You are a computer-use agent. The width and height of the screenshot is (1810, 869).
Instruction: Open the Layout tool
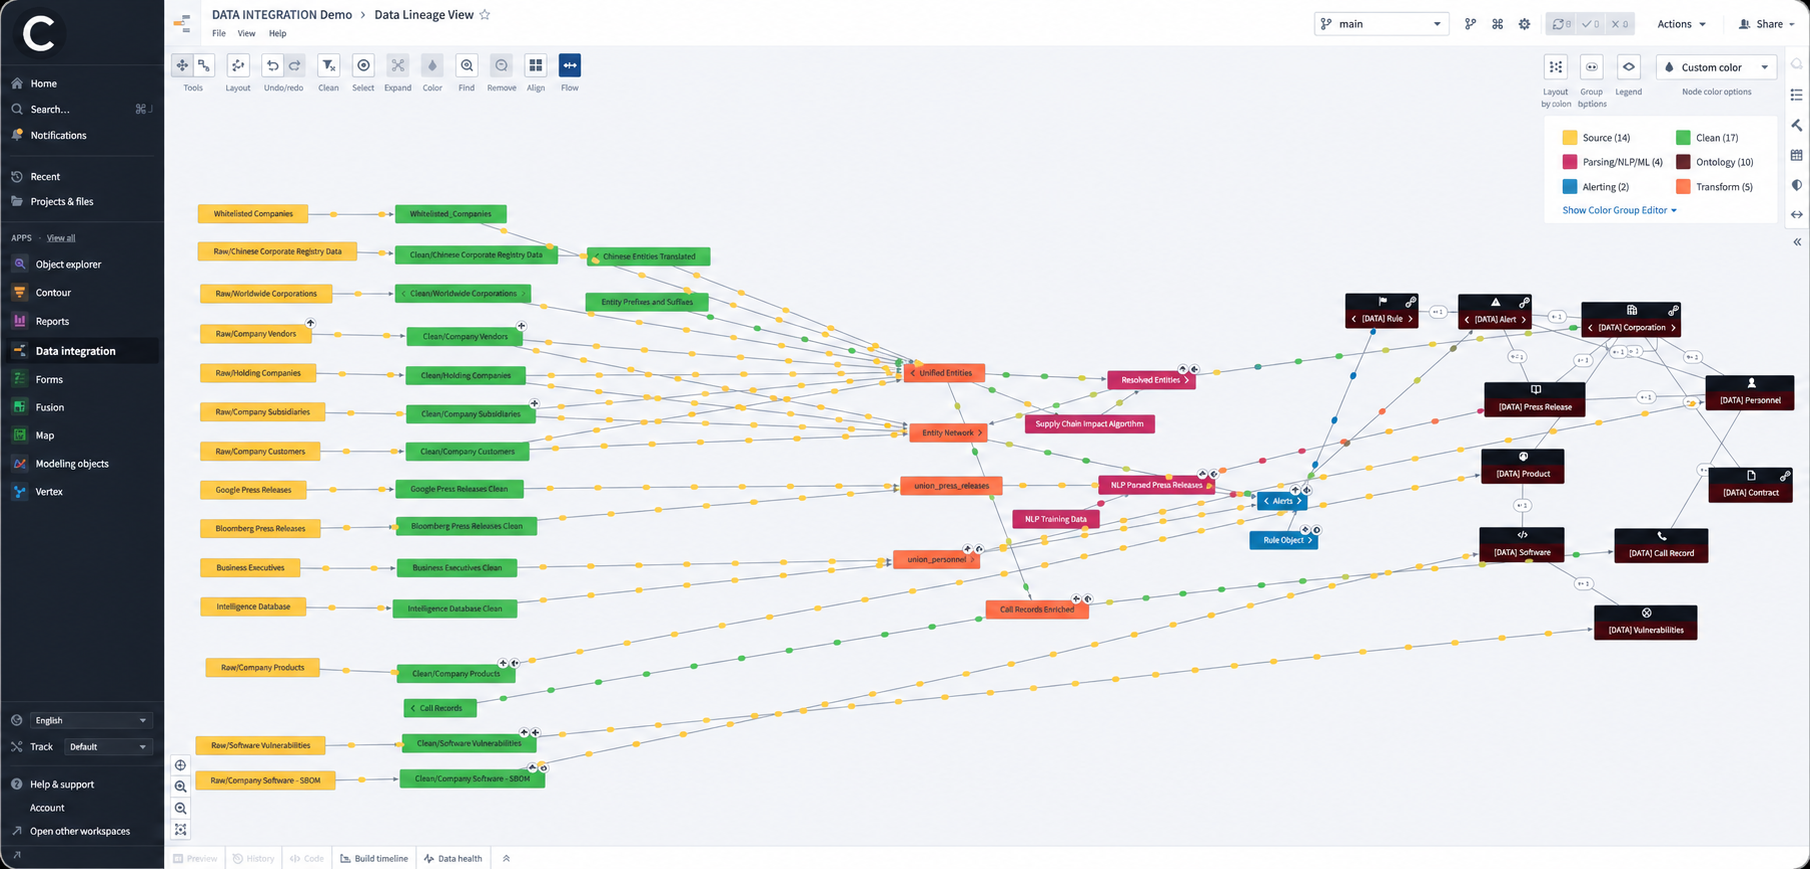click(238, 65)
